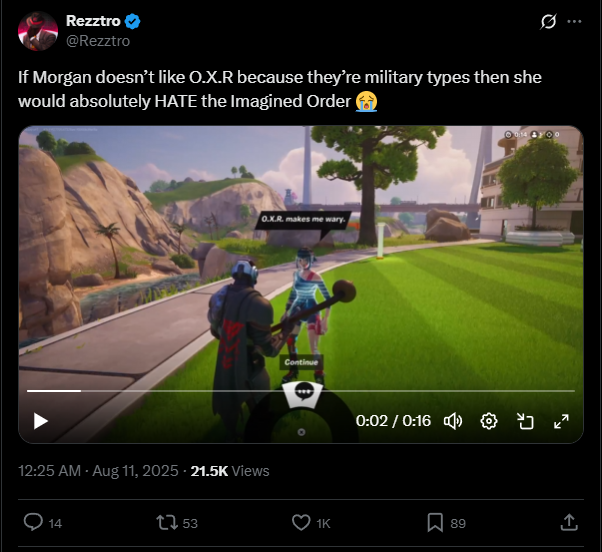Screen dimensions: 602x552
Task: Open the Grok slashed-circle icon
Action: [x=548, y=21]
